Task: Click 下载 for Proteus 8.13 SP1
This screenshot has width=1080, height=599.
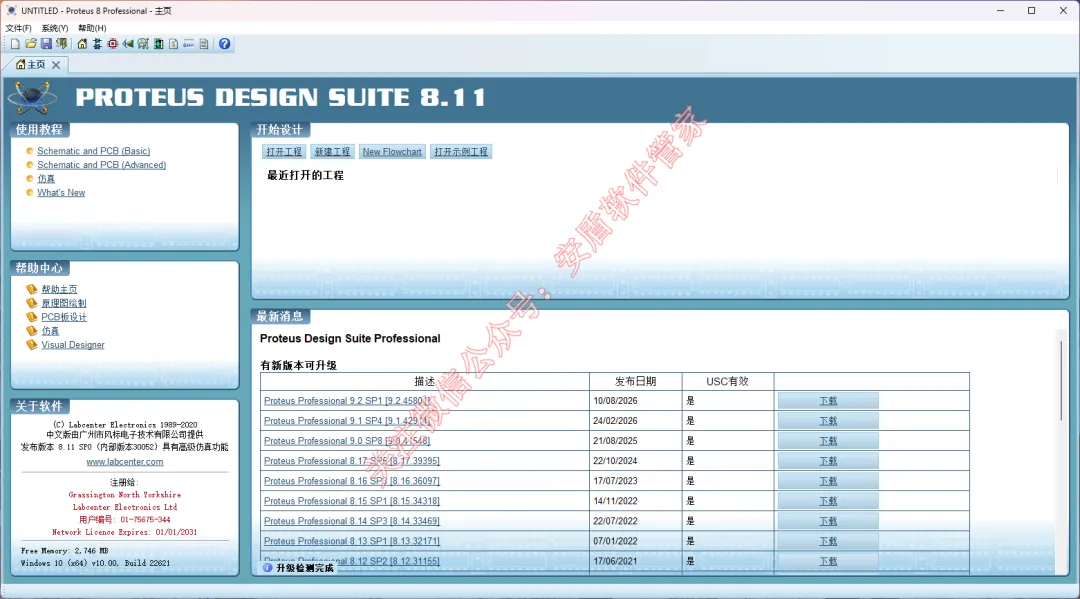Action: tap(828, 541)
